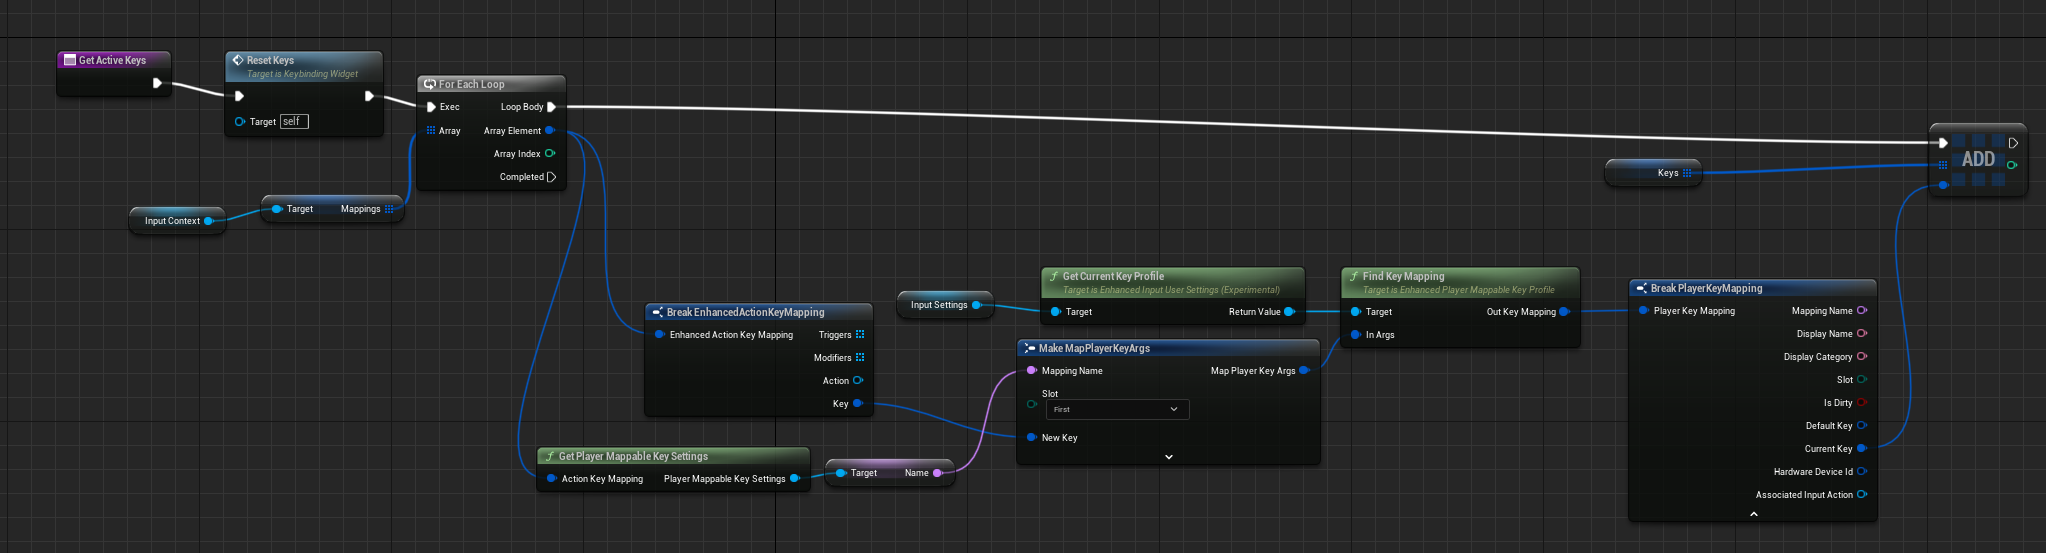Click the Completed exec pin on For Each Loop

(x=551, y=177)
